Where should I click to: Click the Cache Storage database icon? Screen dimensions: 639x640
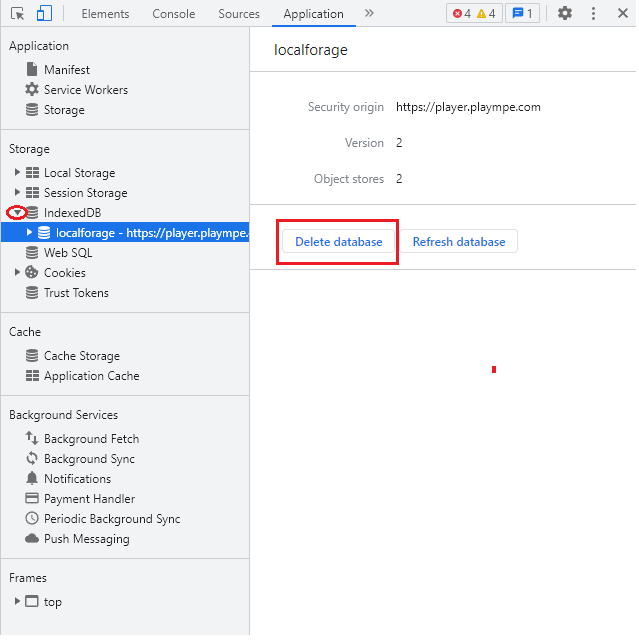[32, 357]
